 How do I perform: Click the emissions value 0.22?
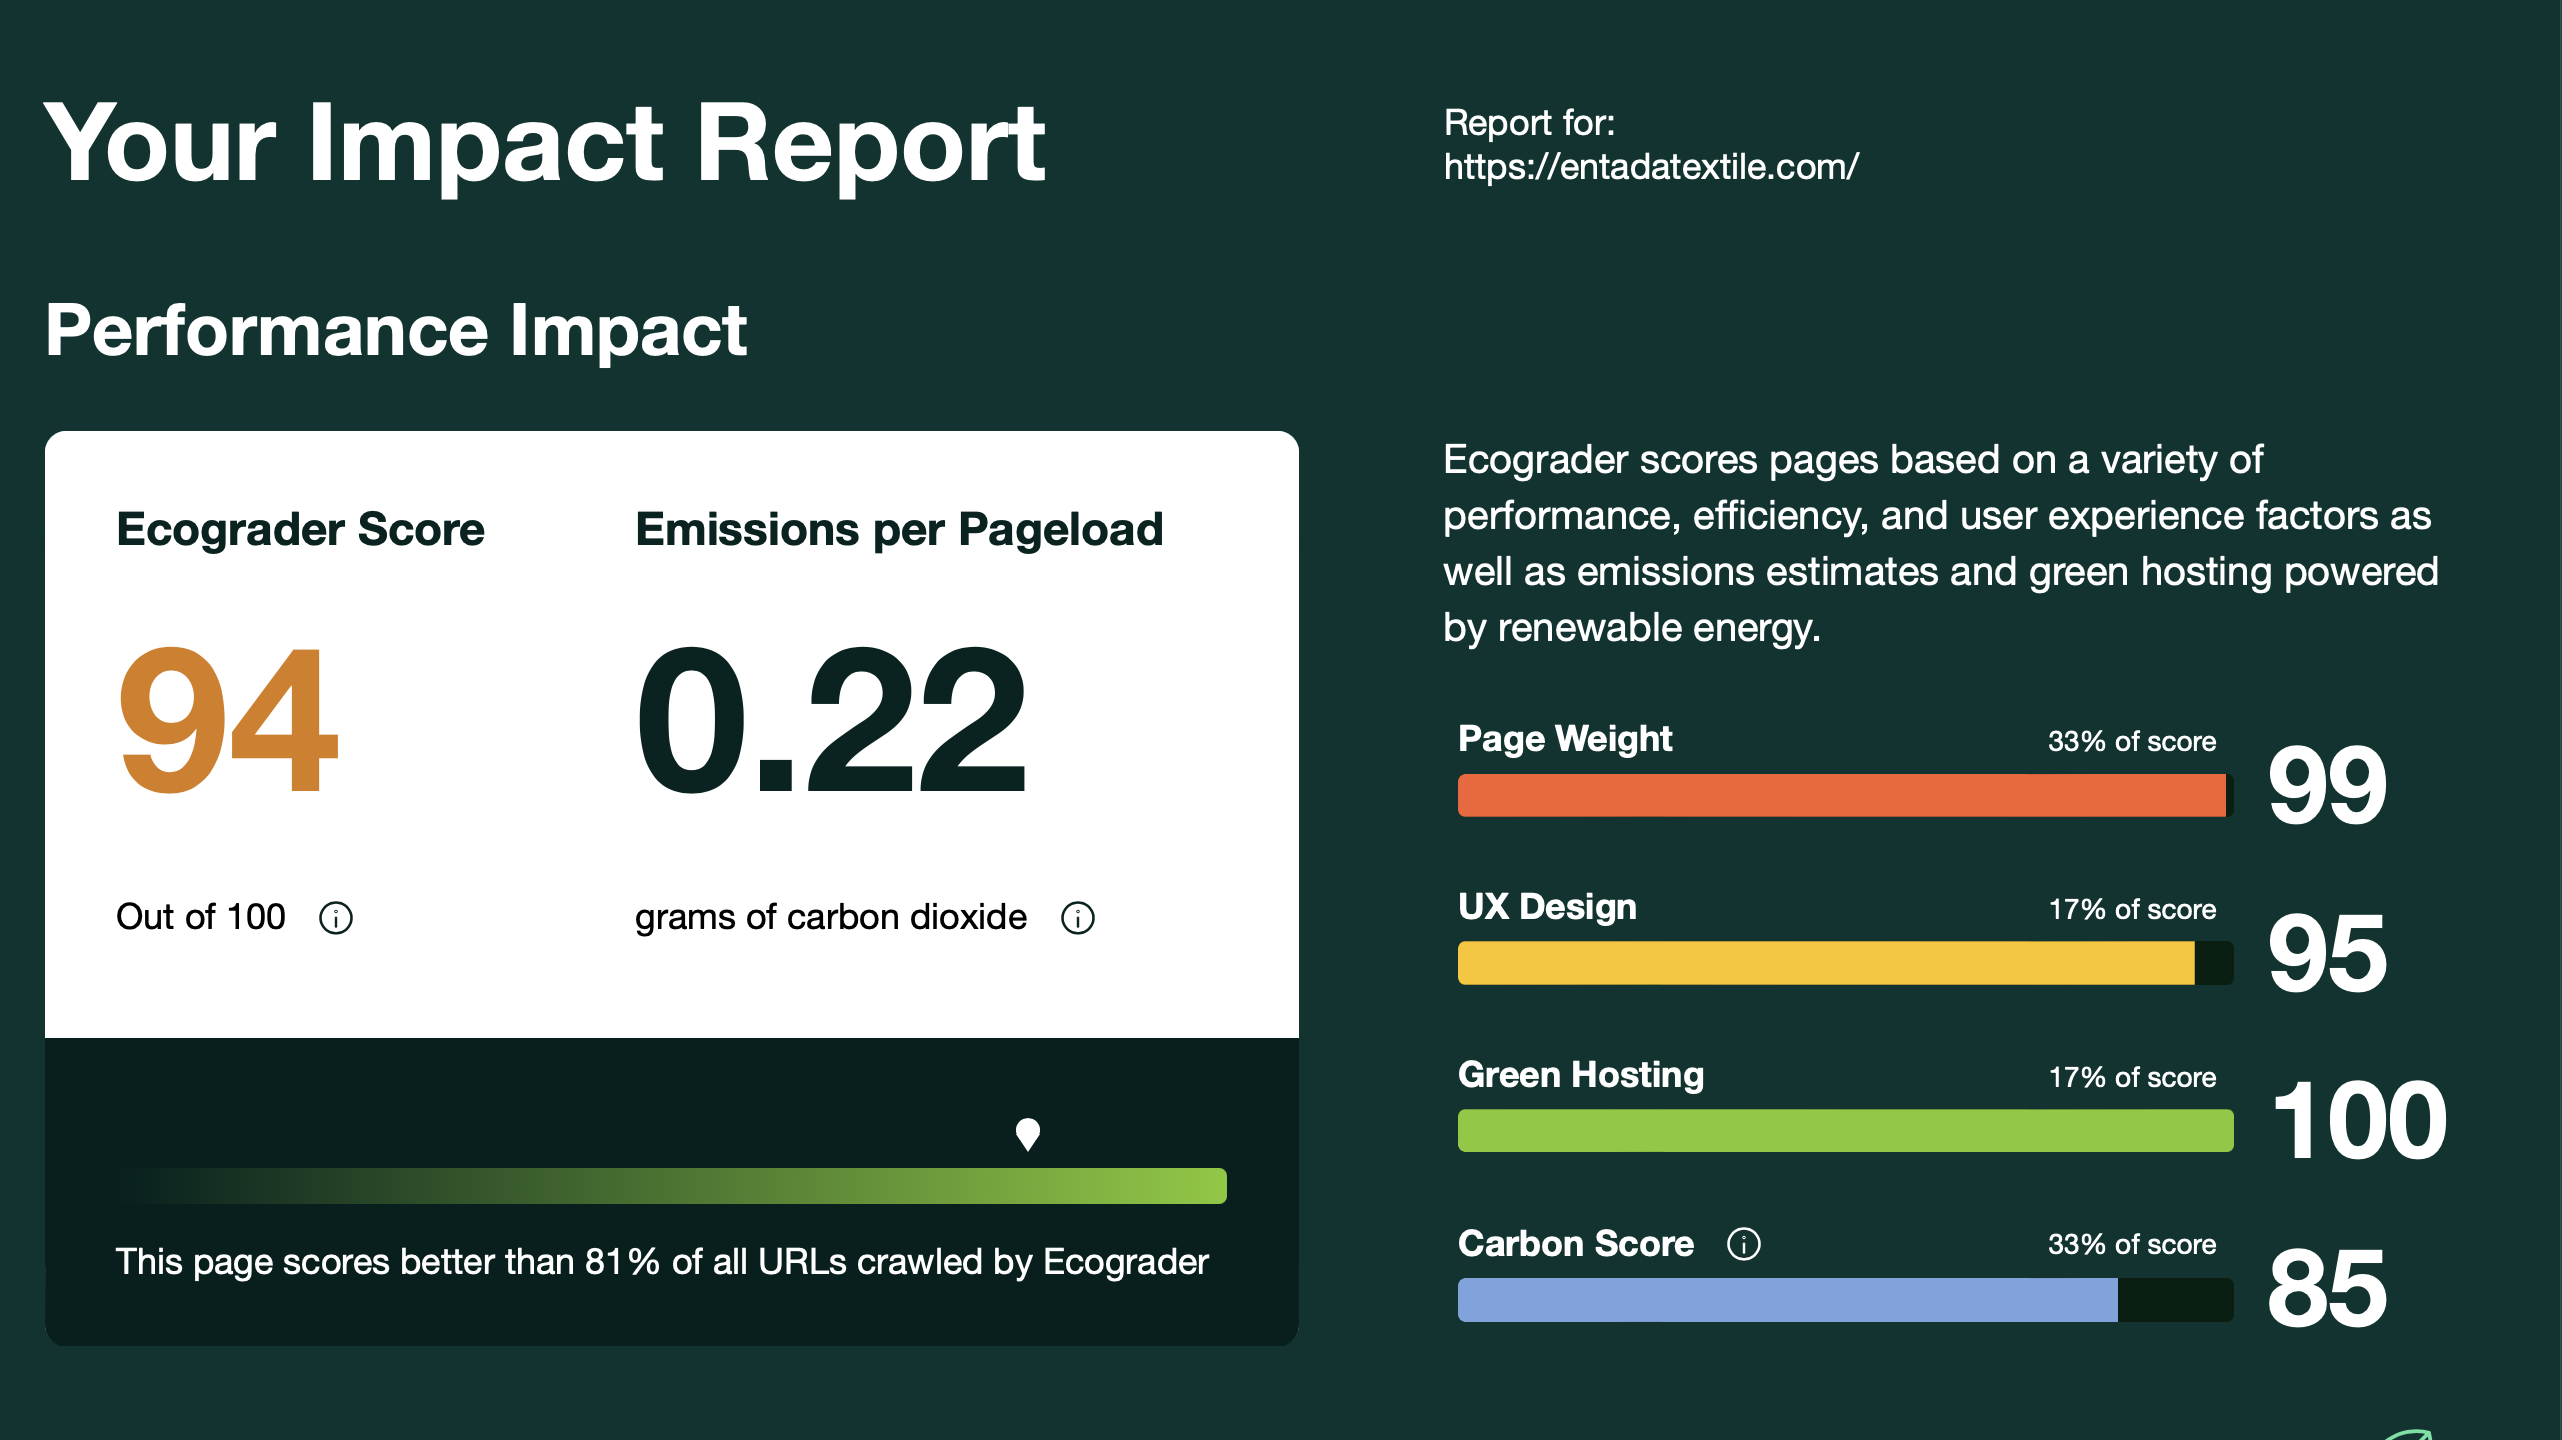[832, 720]
